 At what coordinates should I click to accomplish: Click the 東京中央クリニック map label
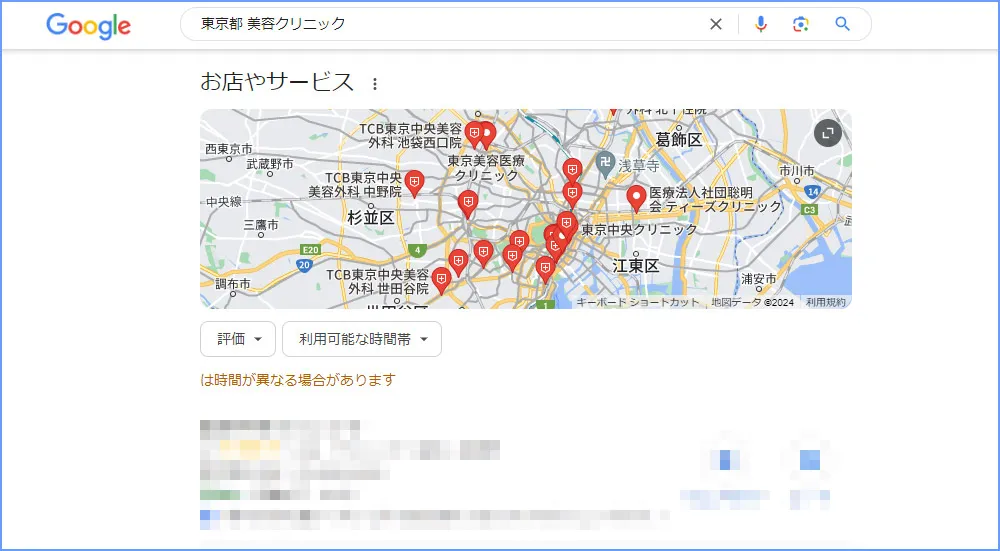click(640, 229)
